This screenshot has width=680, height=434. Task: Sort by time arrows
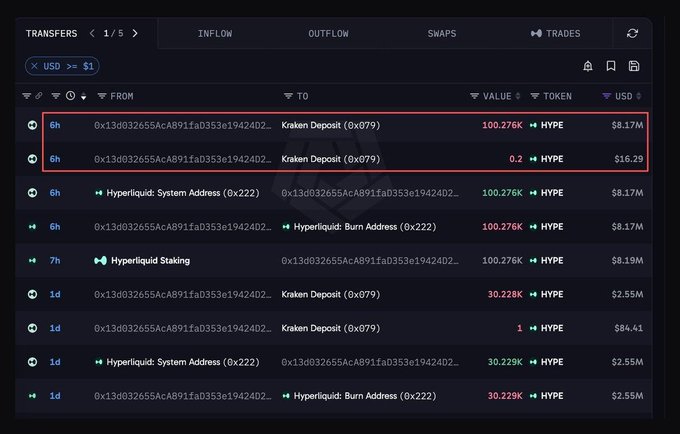tap(83, 96)
